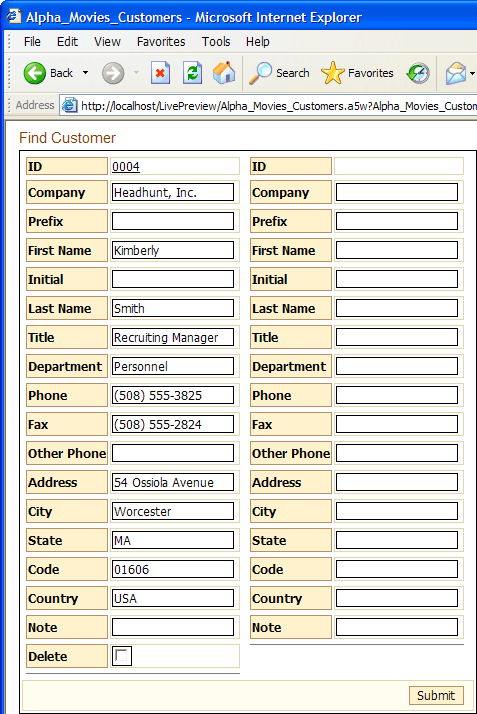Image resolution: width=477 pixels, height=714 pixels.
Task: Submit the customer form
Action: coord(436,695)
